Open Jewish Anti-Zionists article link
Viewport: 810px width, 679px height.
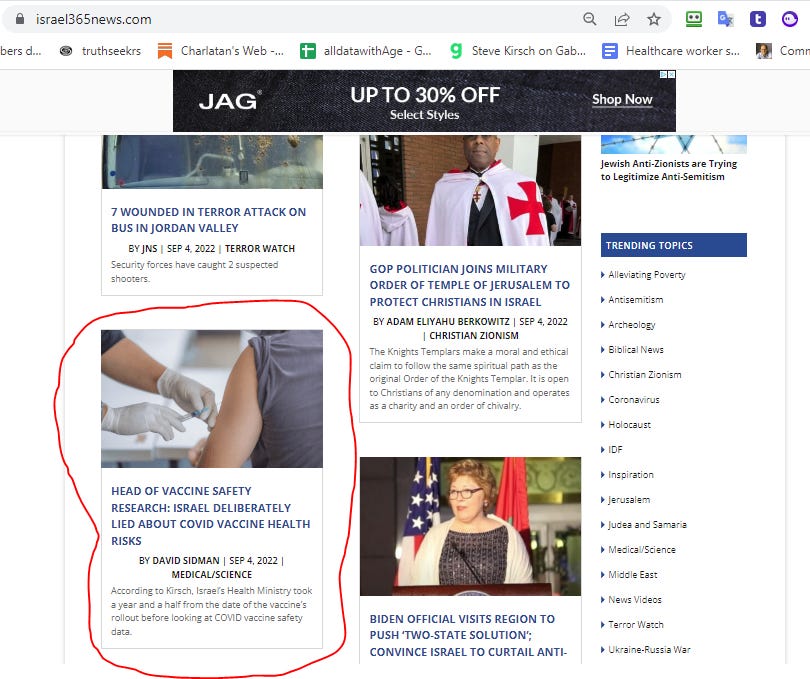pos(668,170)
